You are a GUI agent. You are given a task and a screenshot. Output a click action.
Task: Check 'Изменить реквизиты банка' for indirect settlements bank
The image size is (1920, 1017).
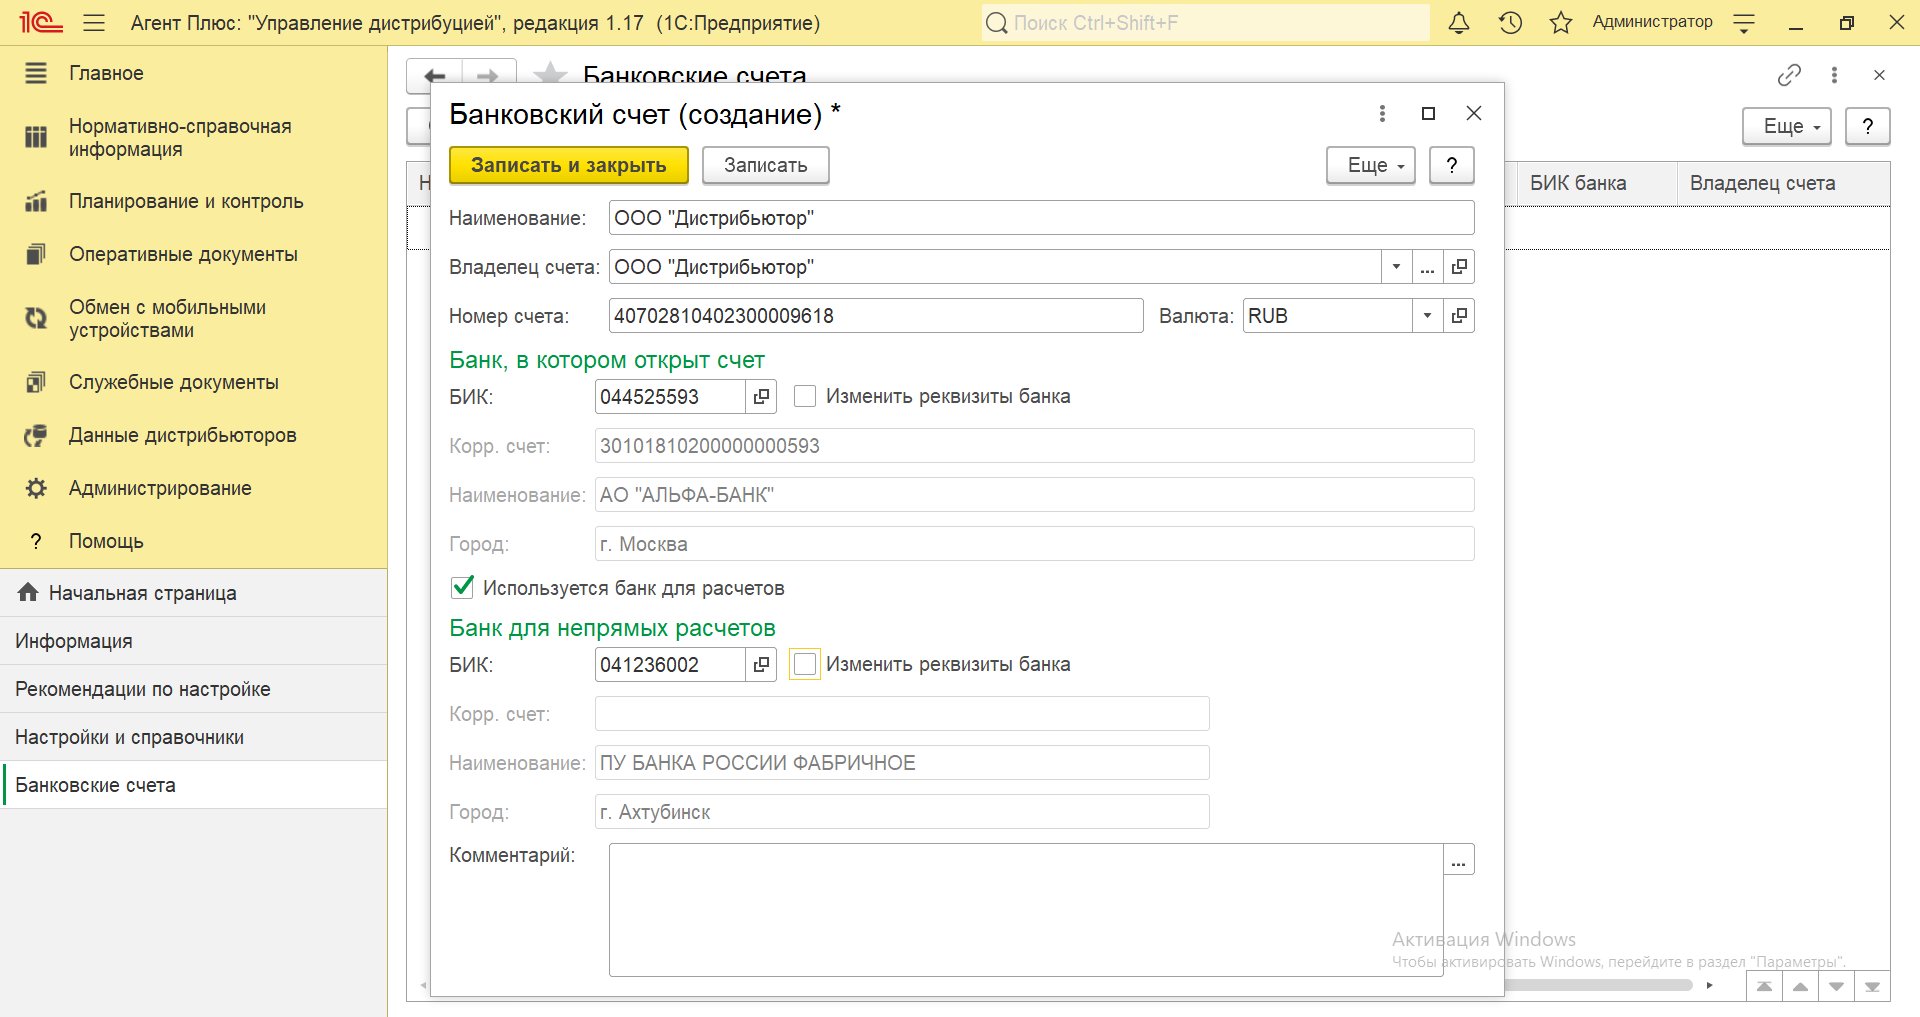tap(805, 665)
